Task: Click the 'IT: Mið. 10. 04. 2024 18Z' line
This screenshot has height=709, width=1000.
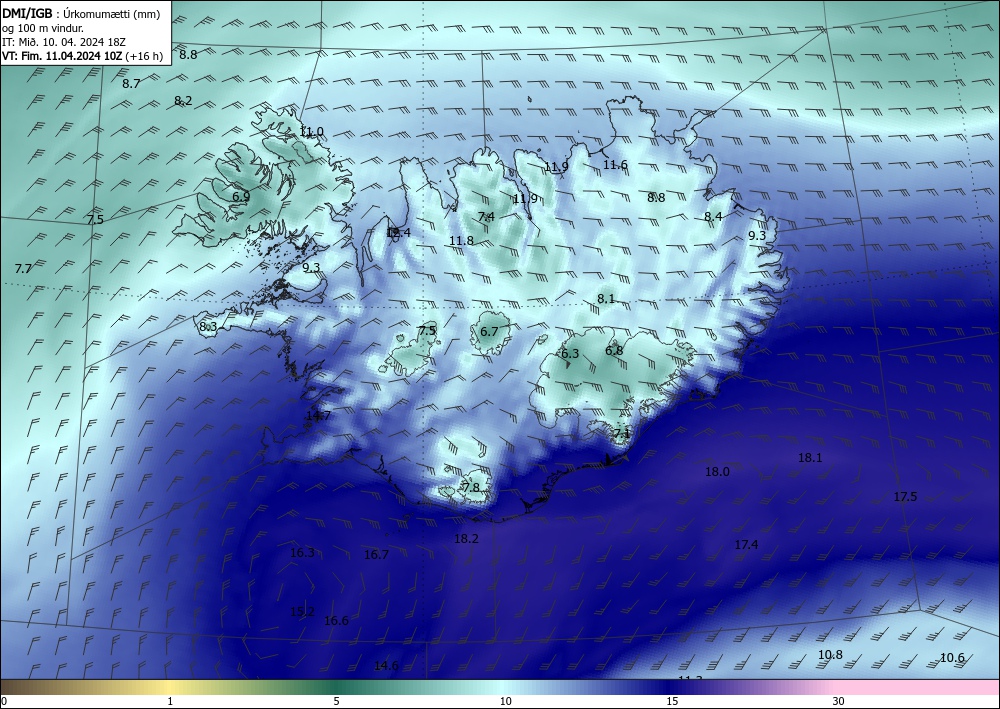Action: pos(64,42)
